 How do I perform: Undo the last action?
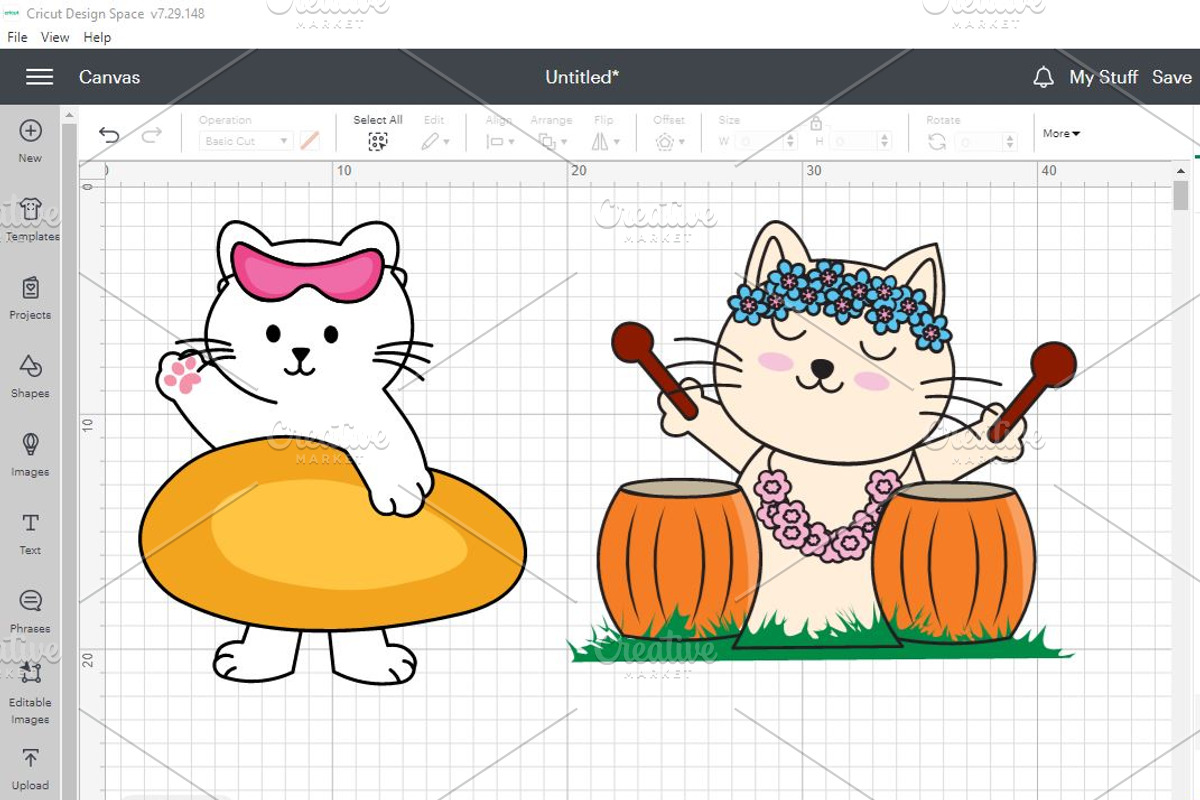coord(109,135)
